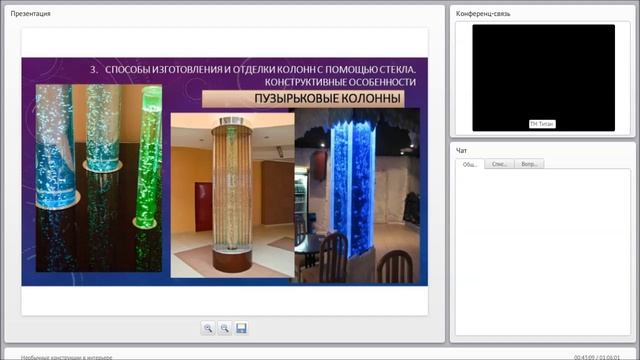Screen dimensions: 640x360
Task: Click the lobby bubble column photo
Action: tap(232, 195)
